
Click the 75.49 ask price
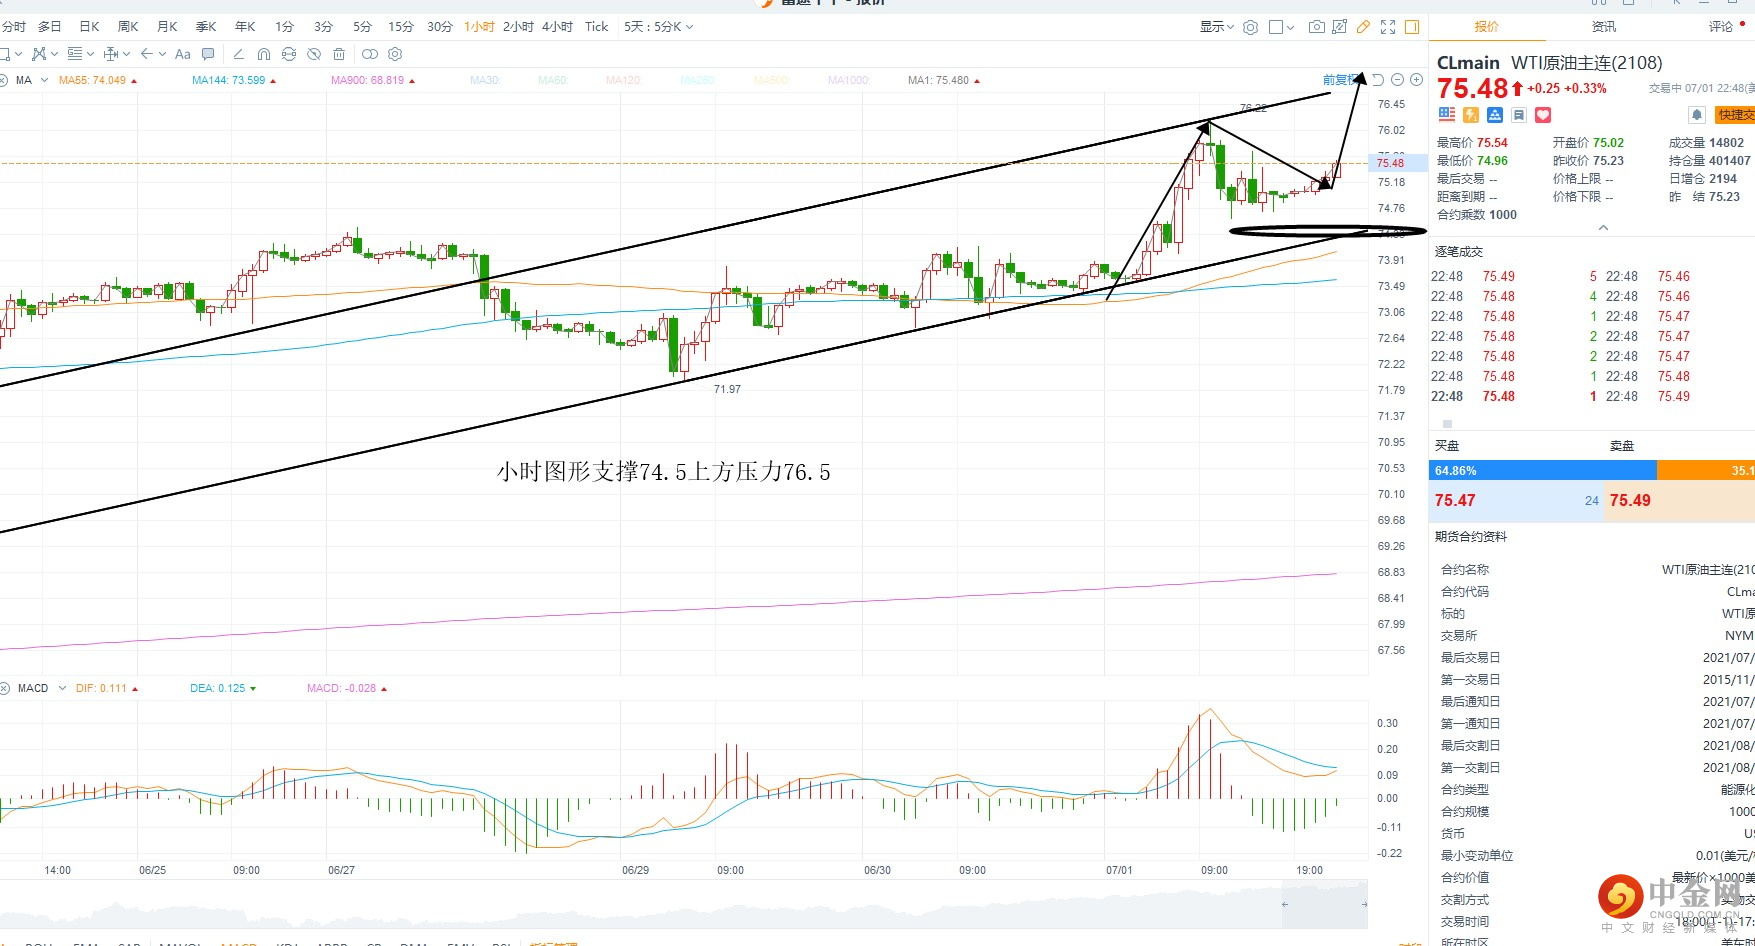pos(1630,500)
